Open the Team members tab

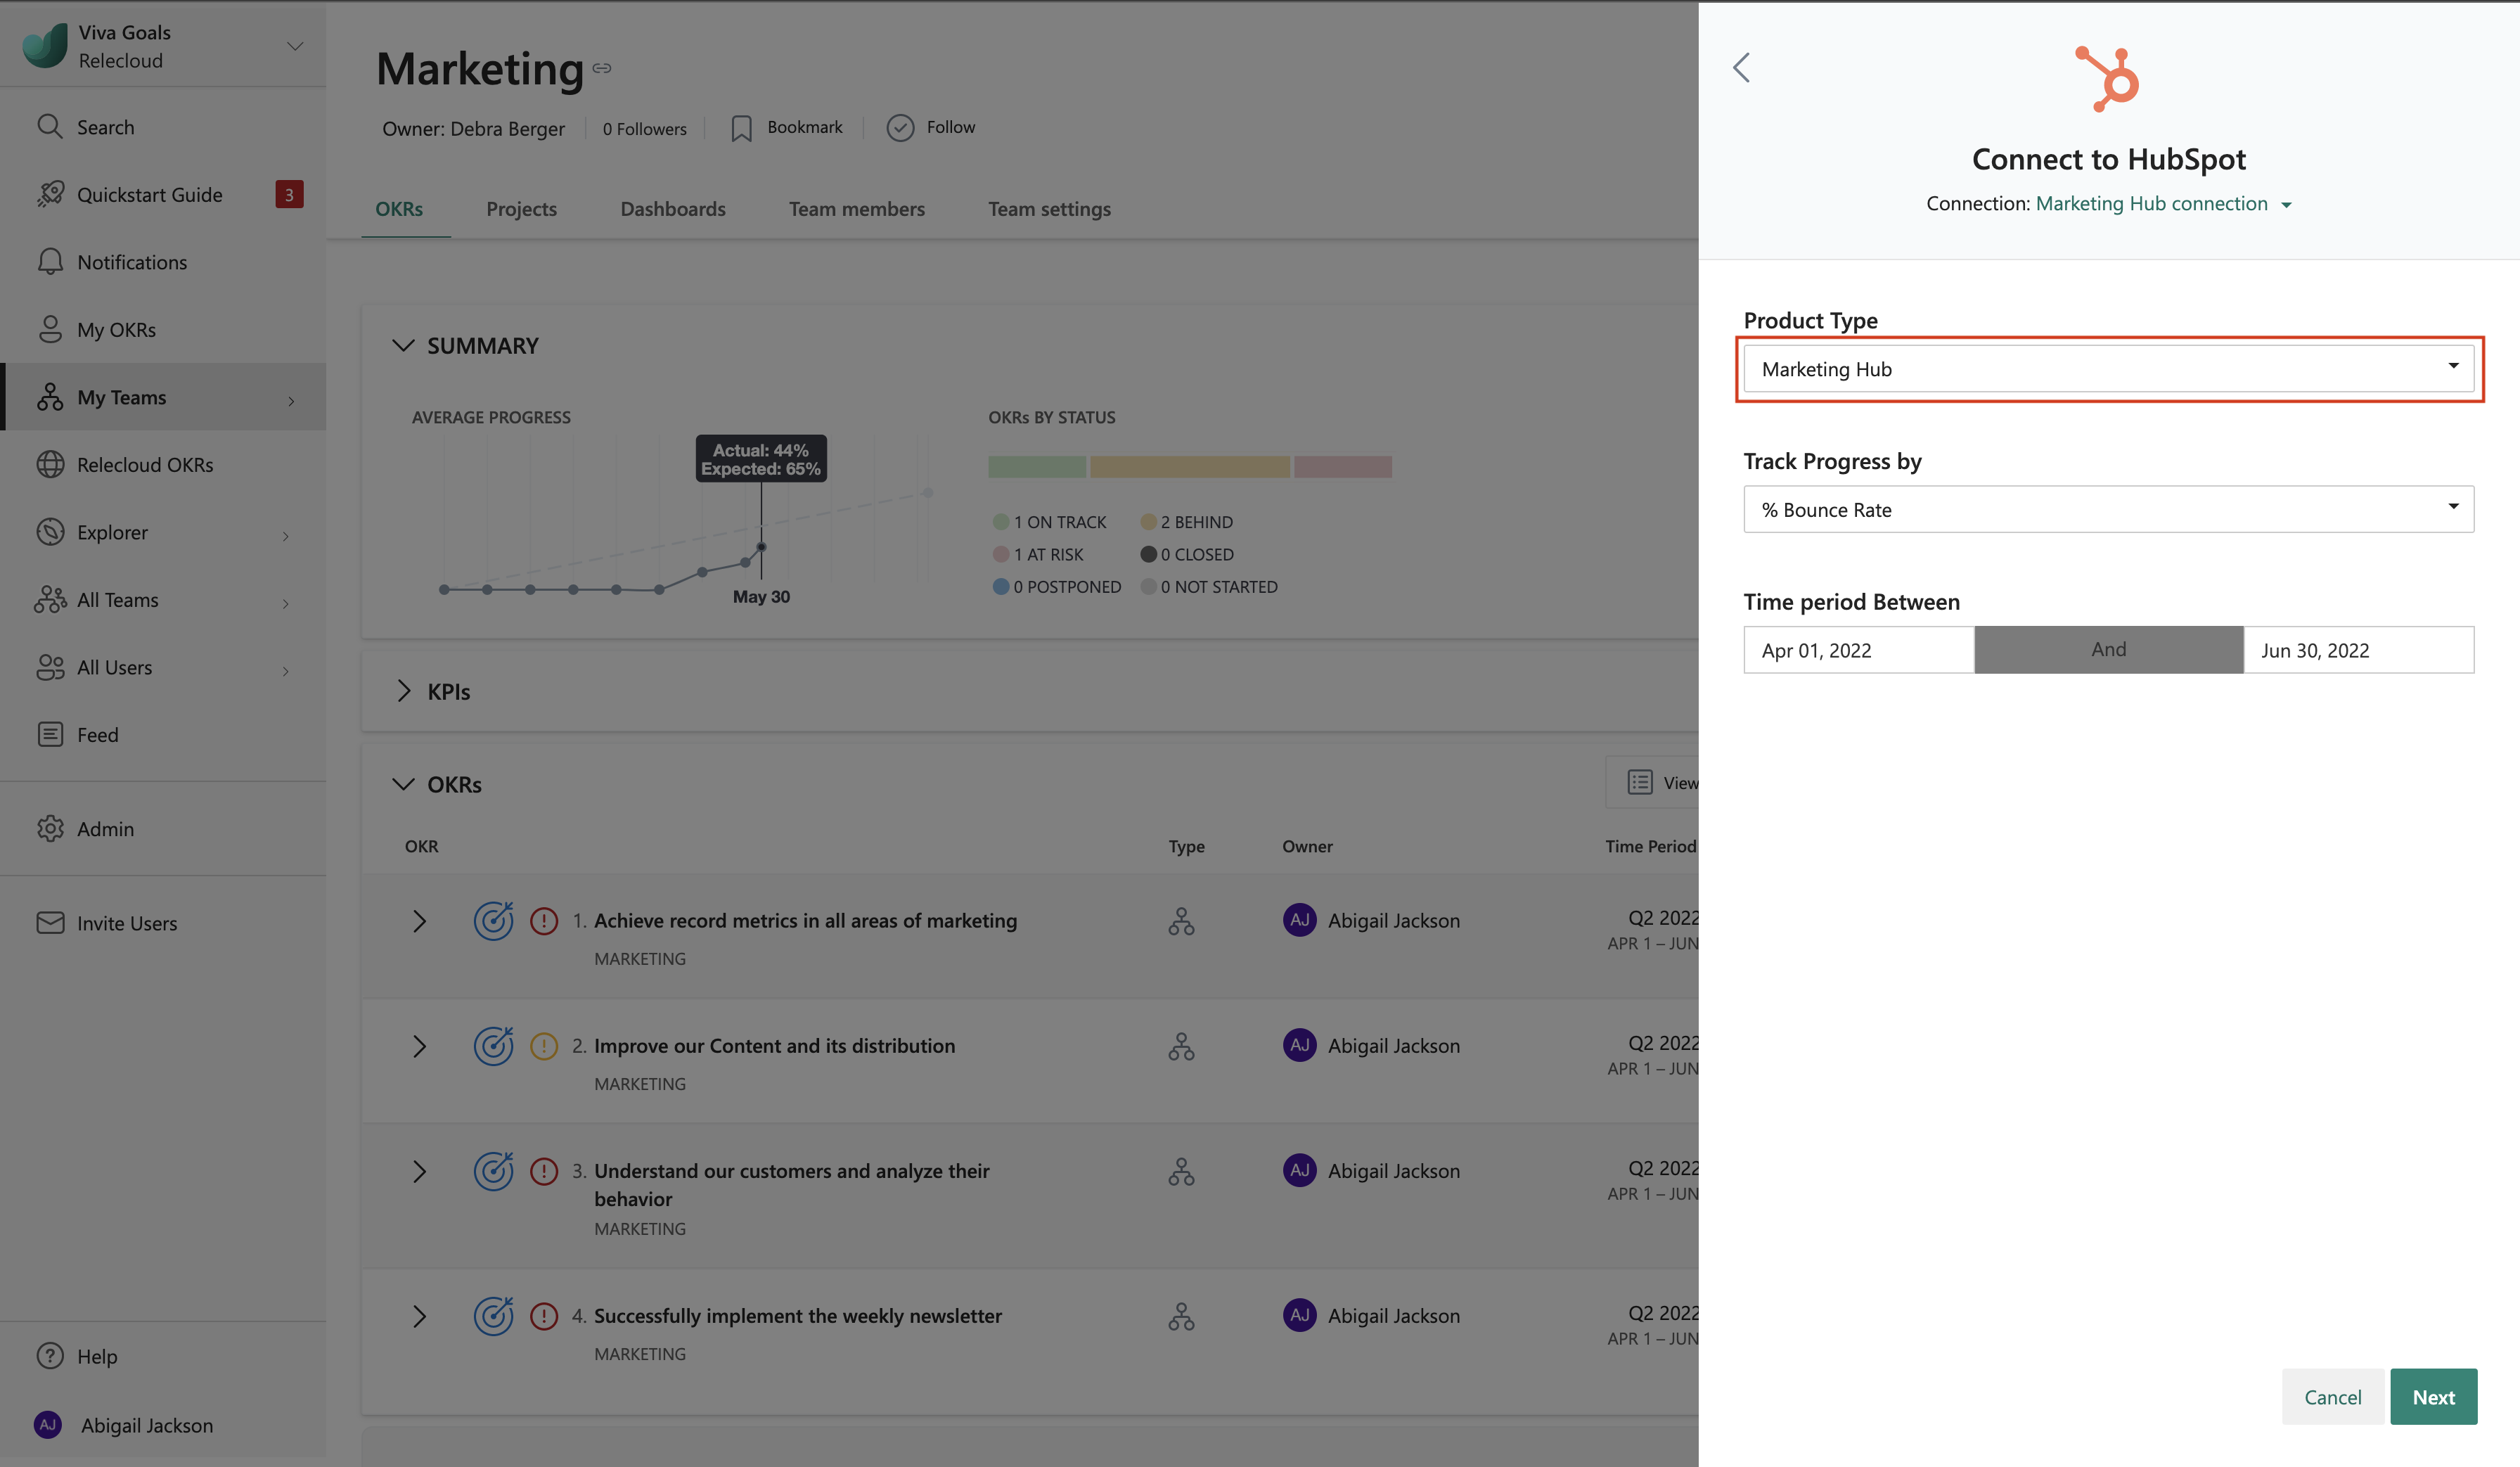coord(856,209)
